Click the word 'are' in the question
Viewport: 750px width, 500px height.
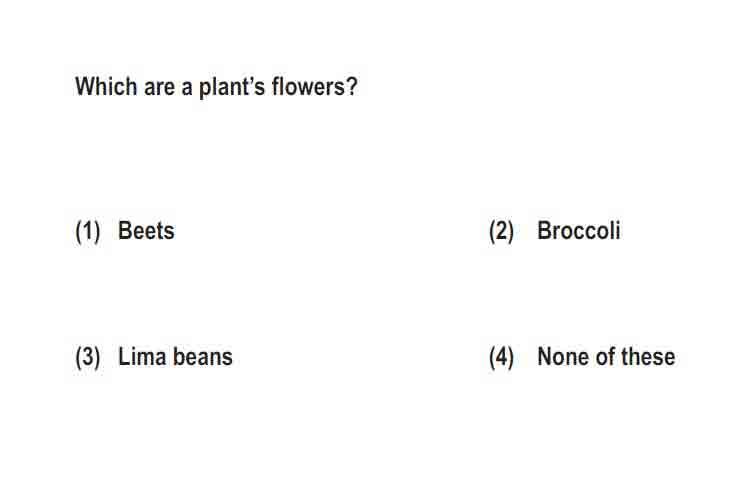click(x=159, y=89)
